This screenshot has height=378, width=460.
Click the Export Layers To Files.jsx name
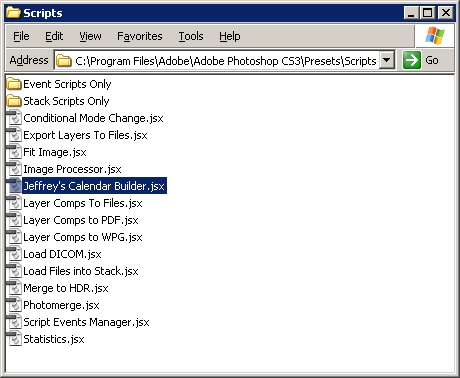pyautogui.click(x=85, y=135)
